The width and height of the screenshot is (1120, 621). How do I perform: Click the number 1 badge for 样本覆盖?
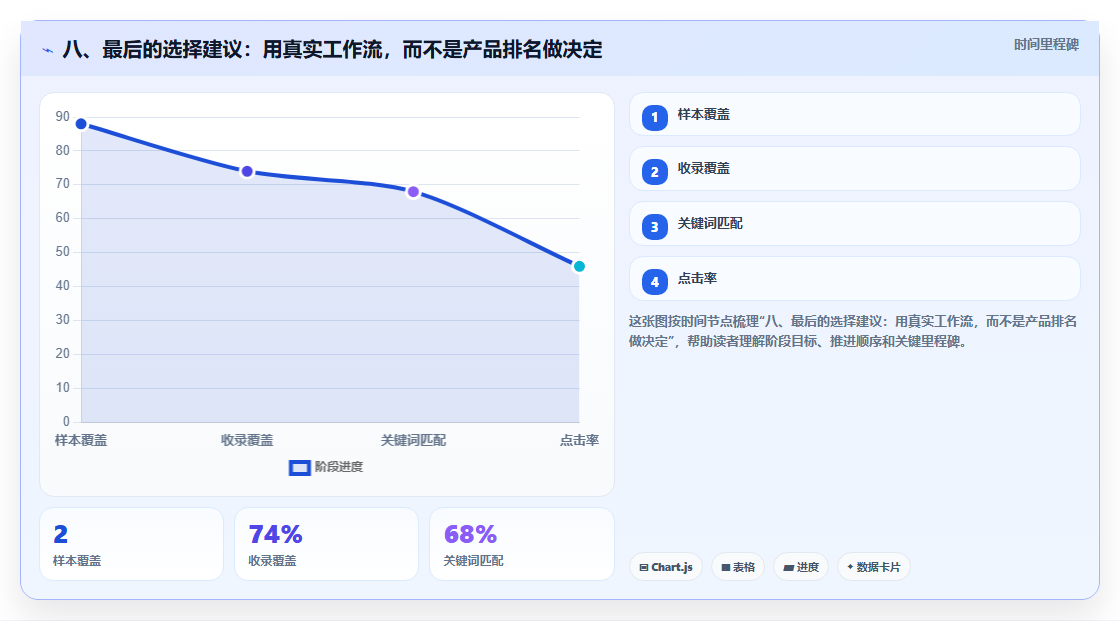[654, 117]
